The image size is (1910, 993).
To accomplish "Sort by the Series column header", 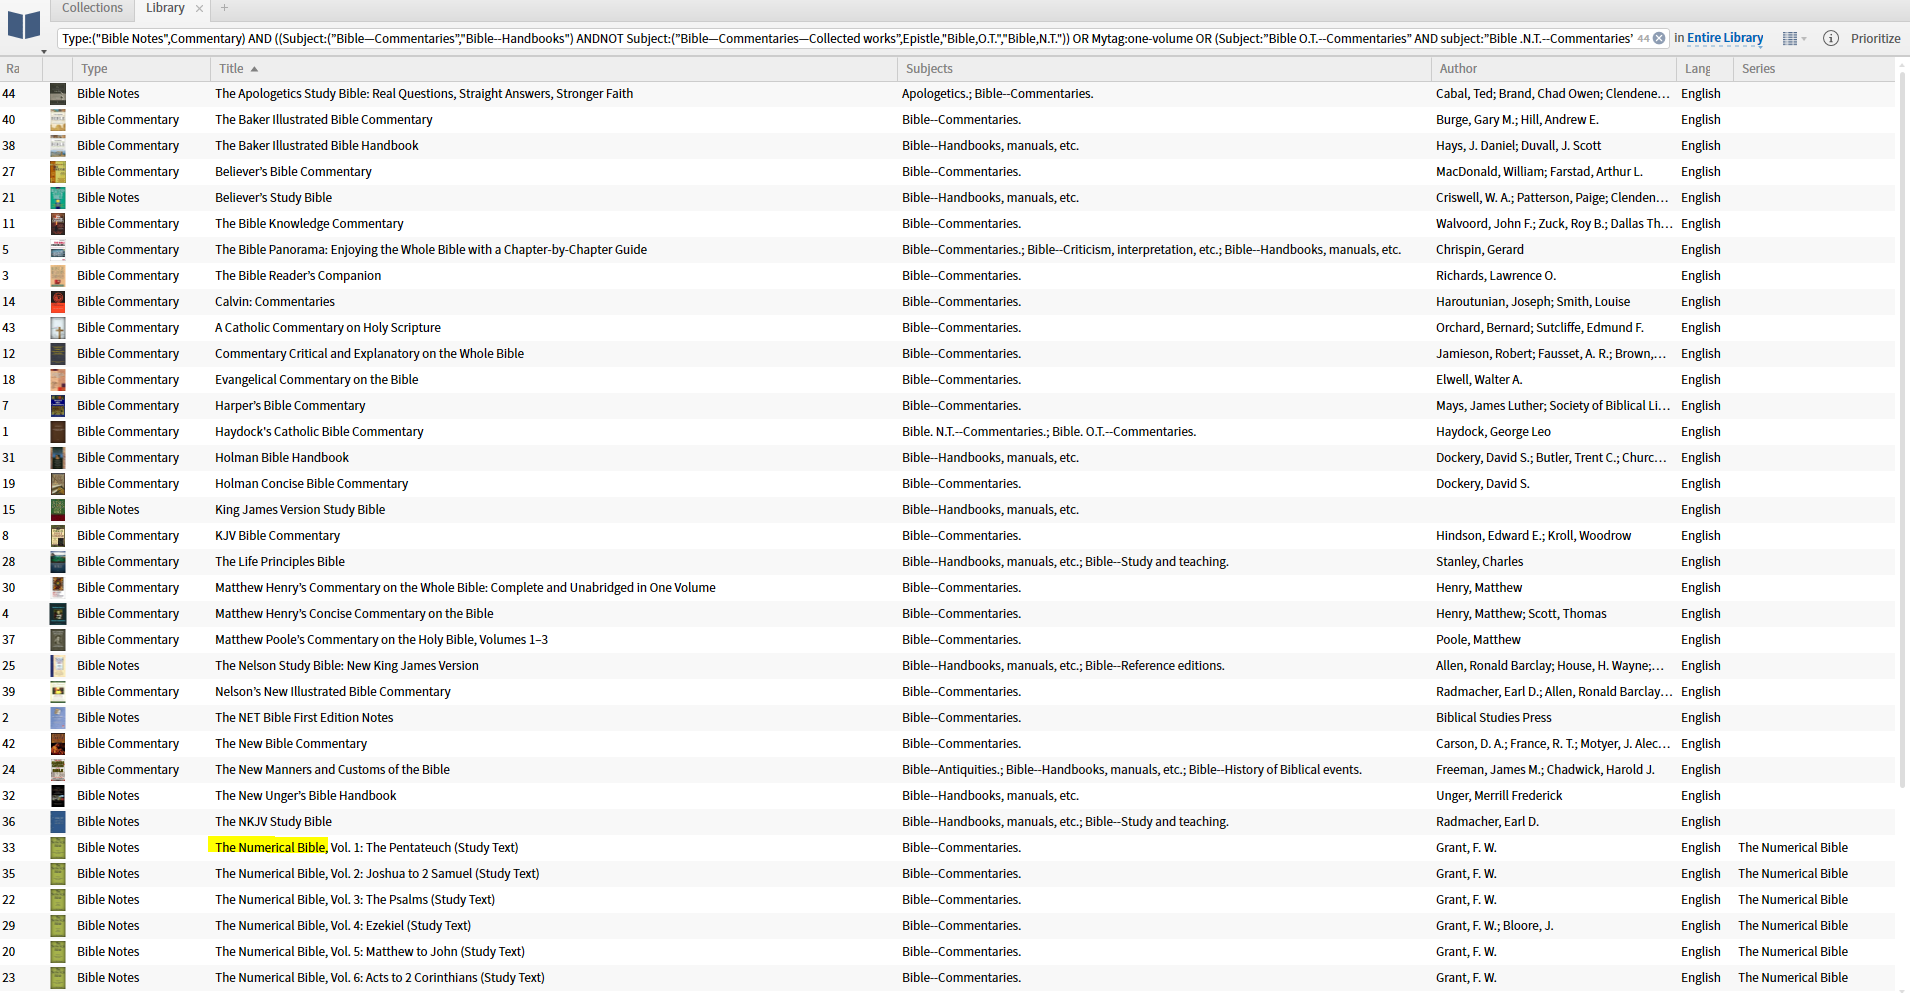I will click(1812, 69).
